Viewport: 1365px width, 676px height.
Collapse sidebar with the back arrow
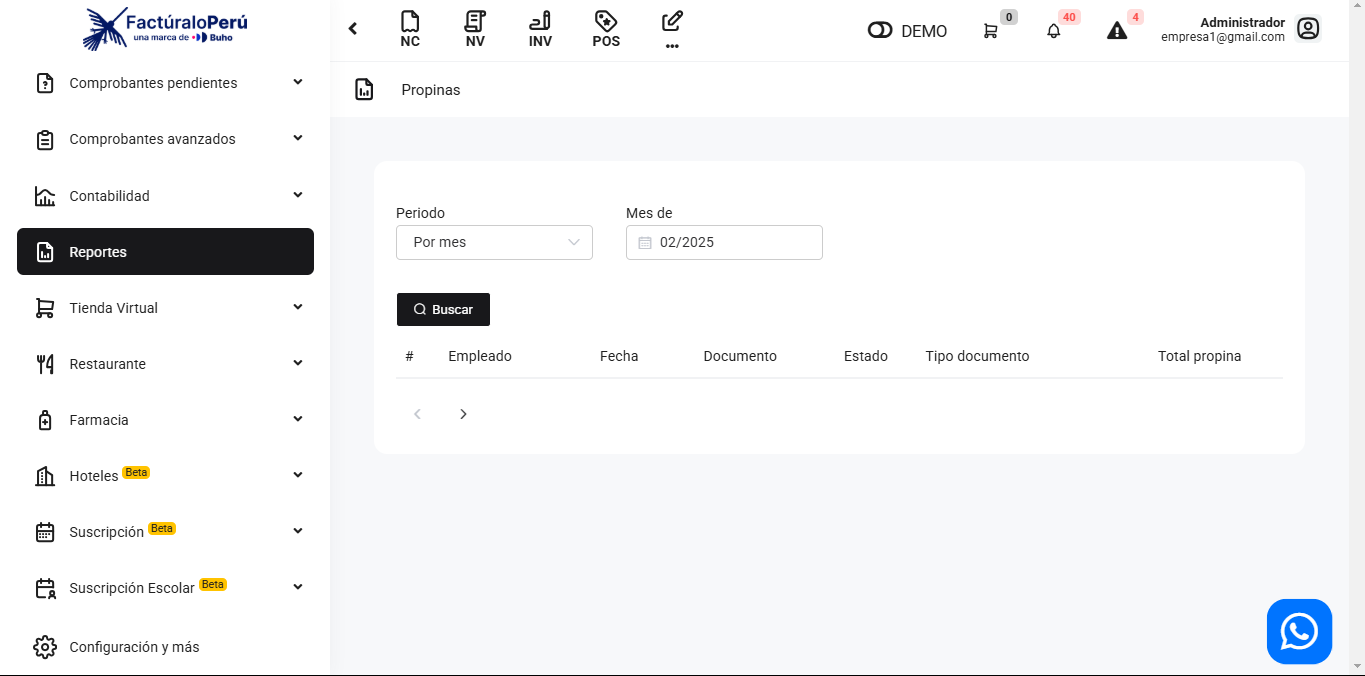(x=353, y=29)
